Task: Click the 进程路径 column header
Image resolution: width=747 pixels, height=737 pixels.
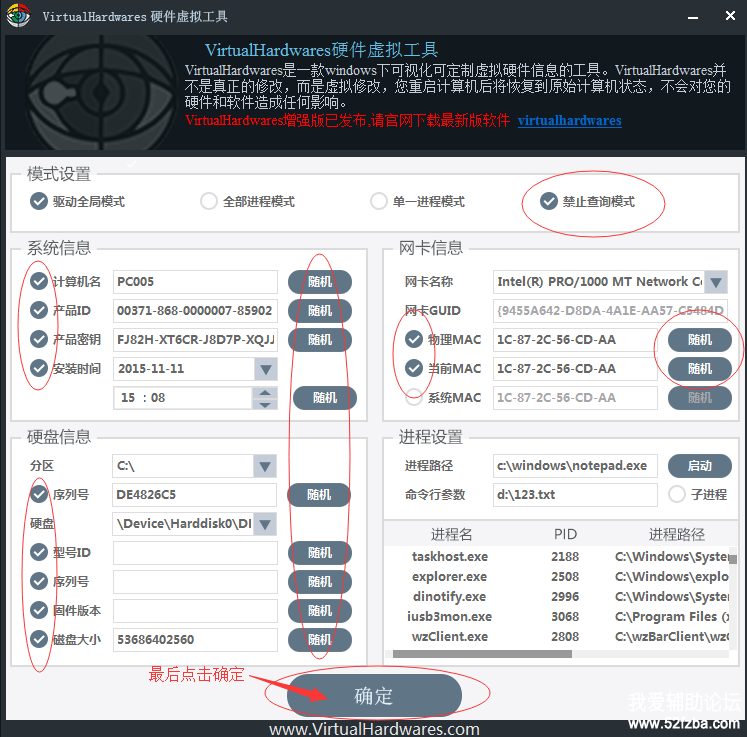Action: point(676,534)
